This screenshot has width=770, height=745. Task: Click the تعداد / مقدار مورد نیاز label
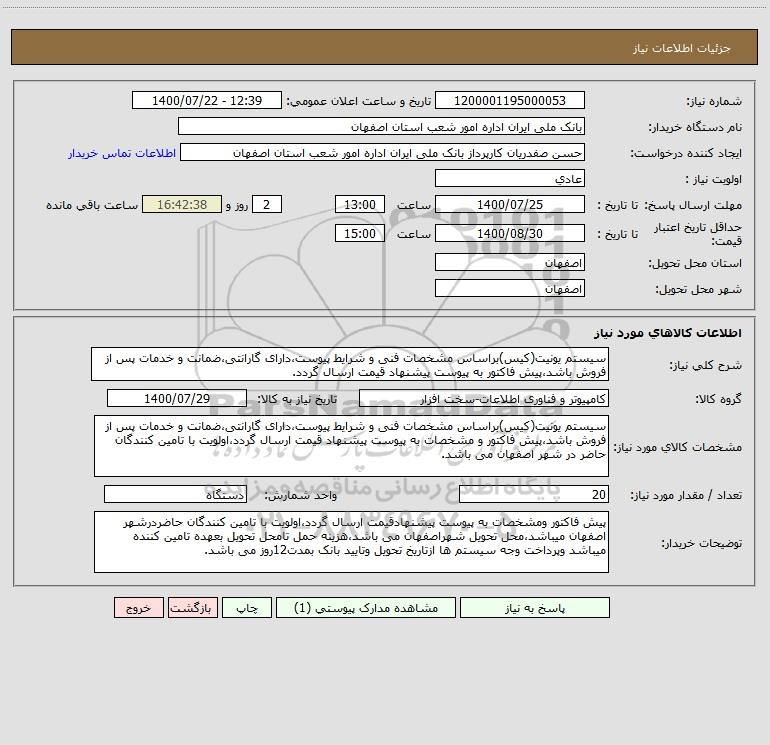pos(686,495)
